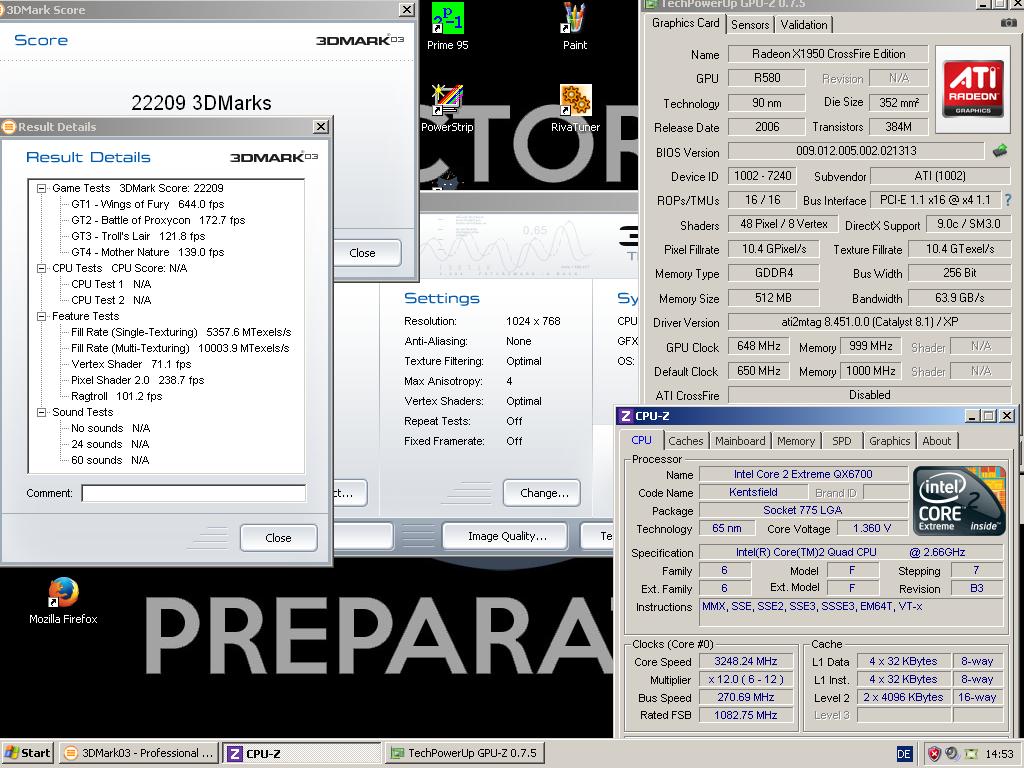Viewport: 1024px width, 768px height.
Task: Launch Paint from the desktop icon
Action: [574, 26]
